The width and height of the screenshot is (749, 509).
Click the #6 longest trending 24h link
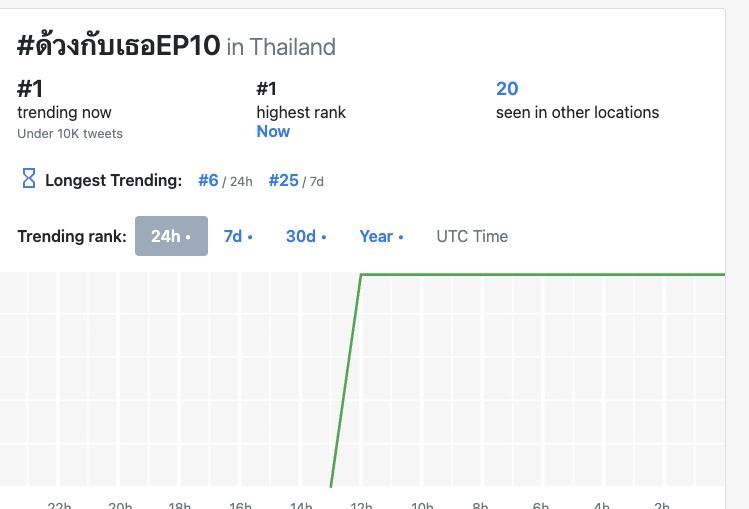(x=208, y=180)
